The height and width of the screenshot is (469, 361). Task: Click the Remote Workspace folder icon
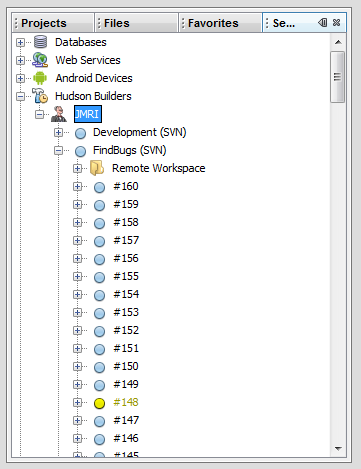tap(97, 168)
